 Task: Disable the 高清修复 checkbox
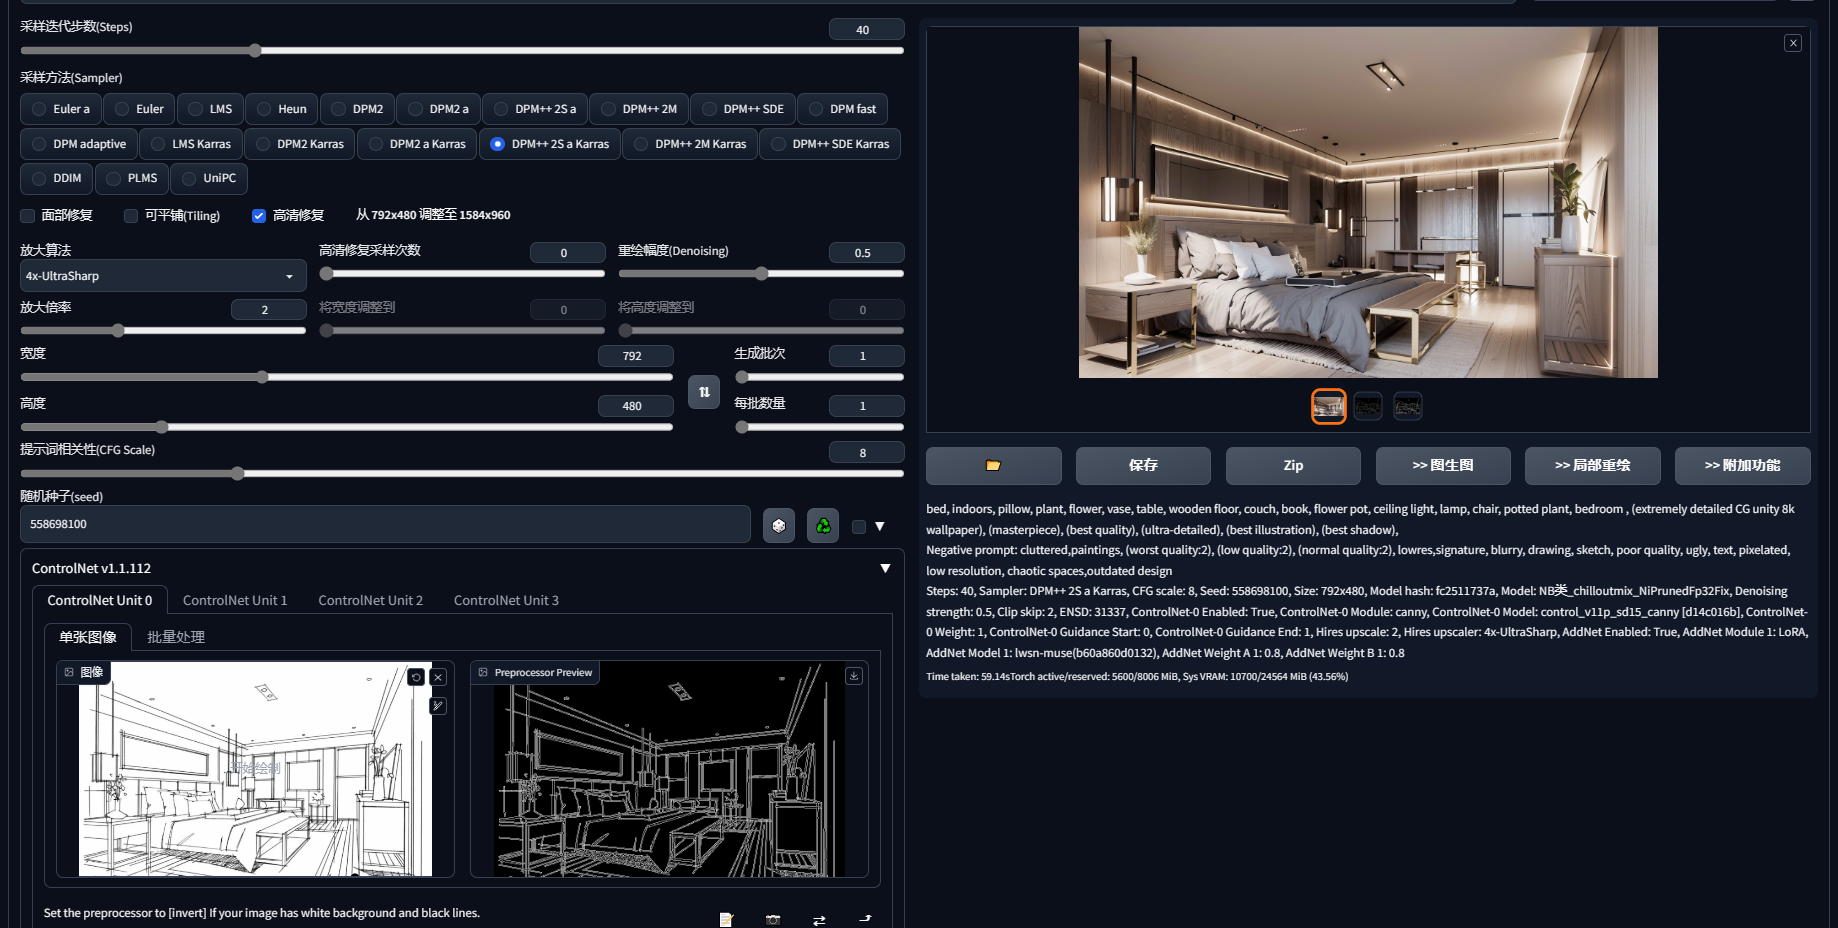click(x=259, y=216)
